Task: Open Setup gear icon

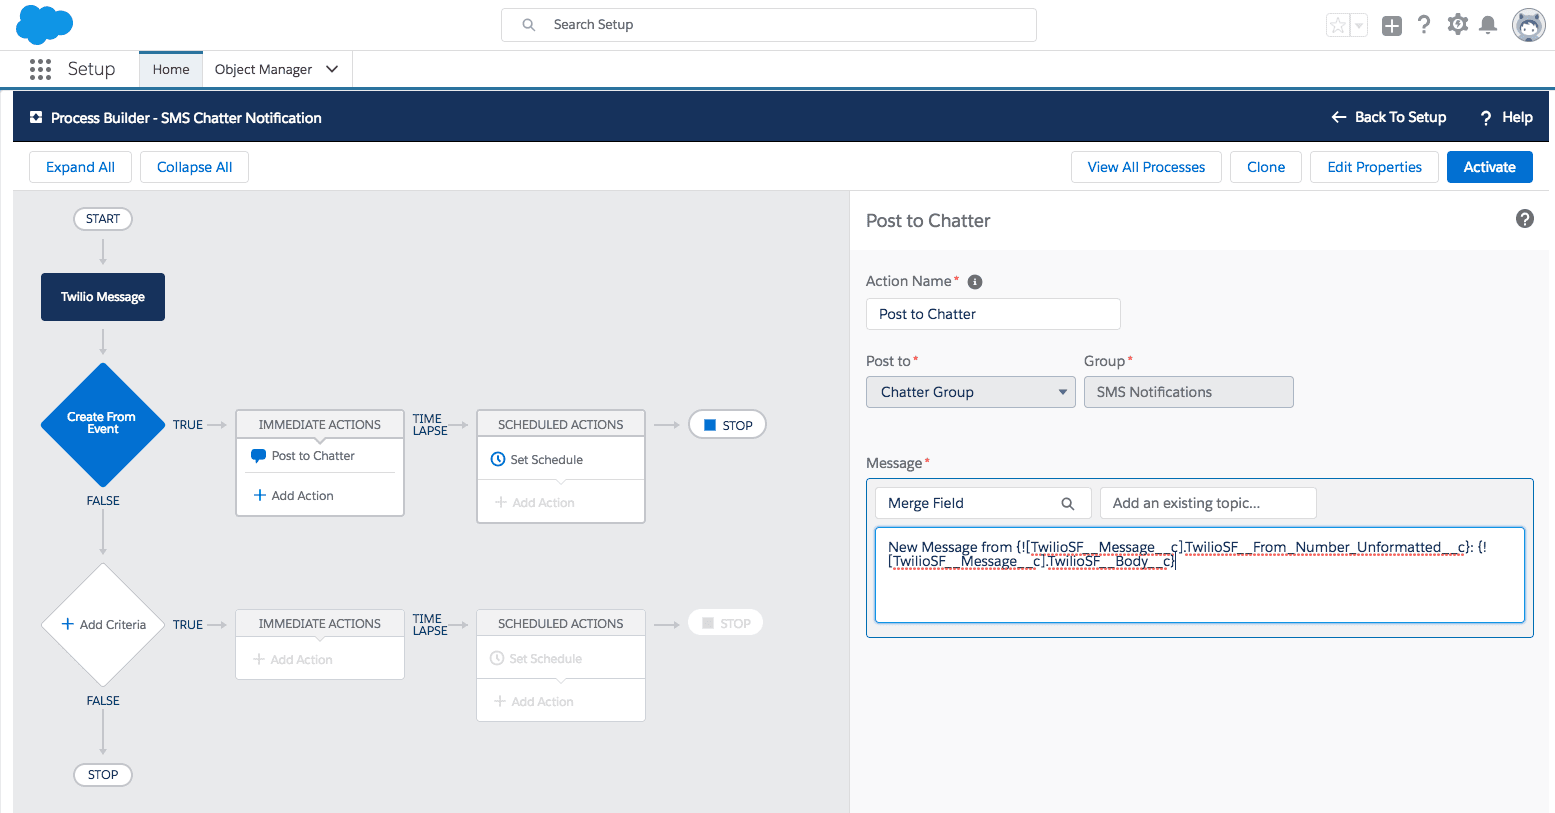Action: (x=1456, y=24)
